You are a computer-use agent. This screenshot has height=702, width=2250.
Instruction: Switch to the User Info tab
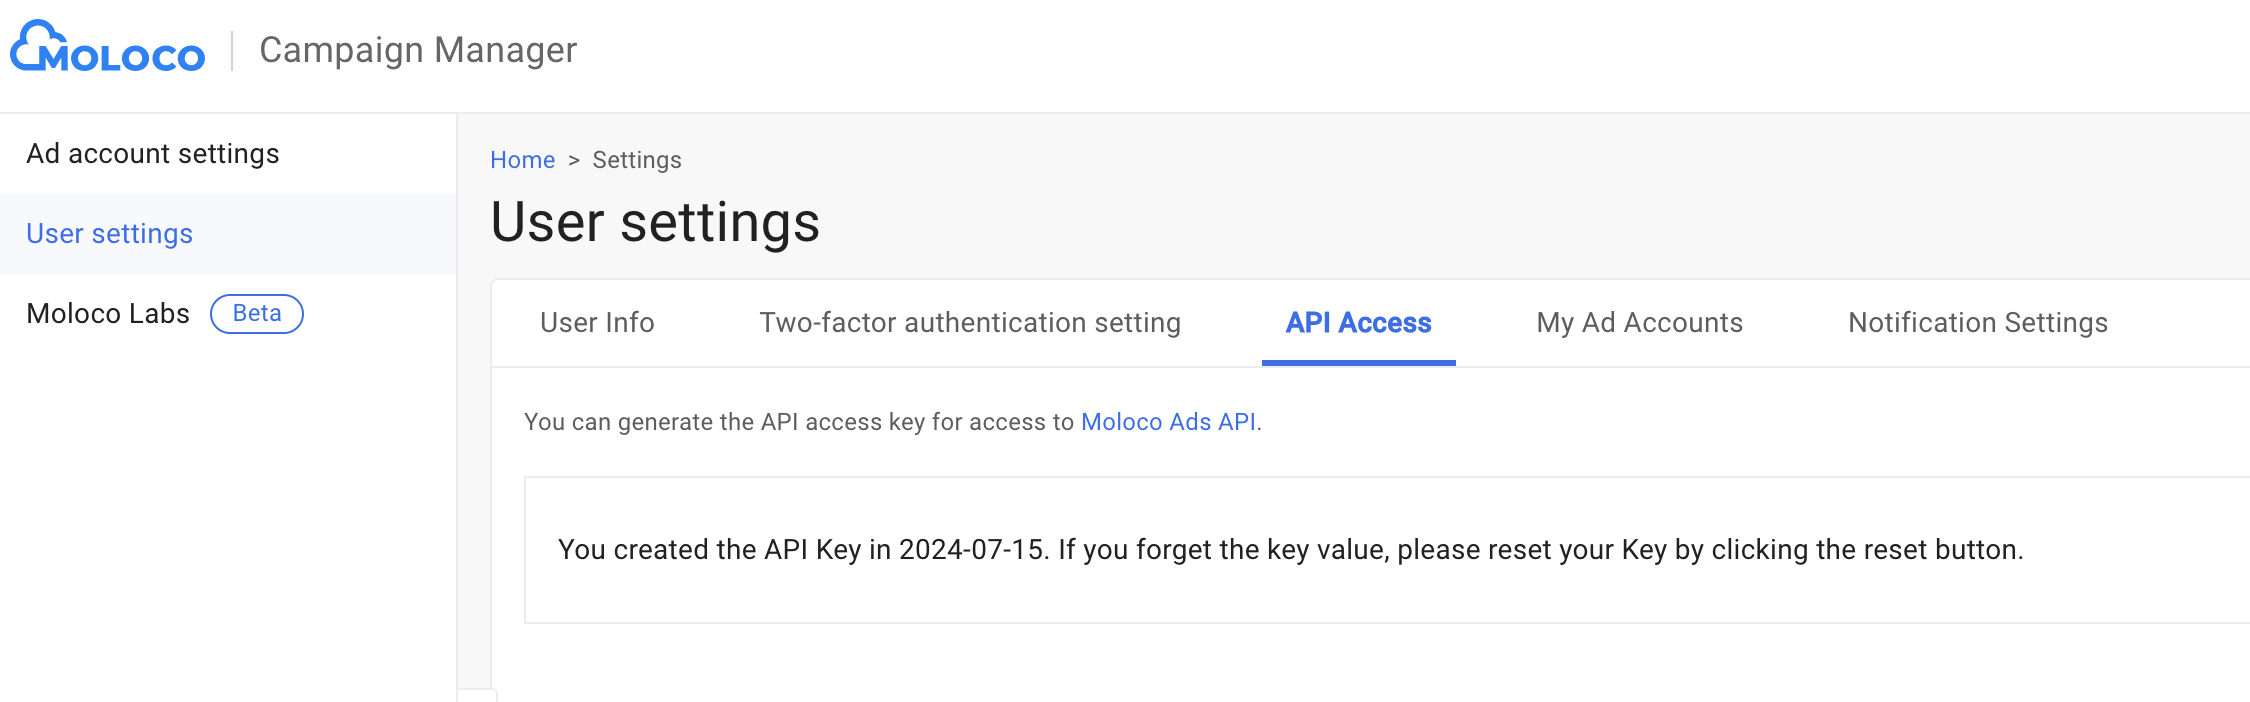(x=597, y=323)
